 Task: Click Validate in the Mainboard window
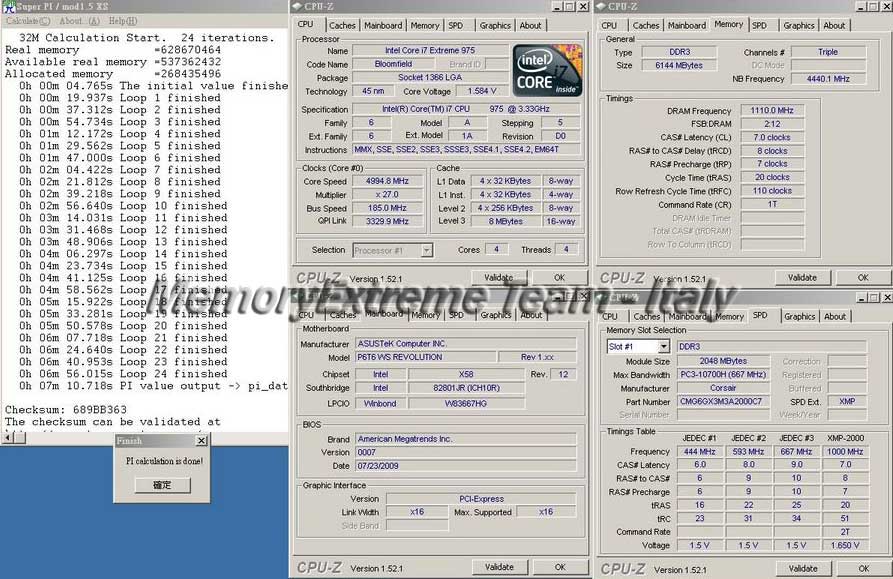(x=499, y=567)
